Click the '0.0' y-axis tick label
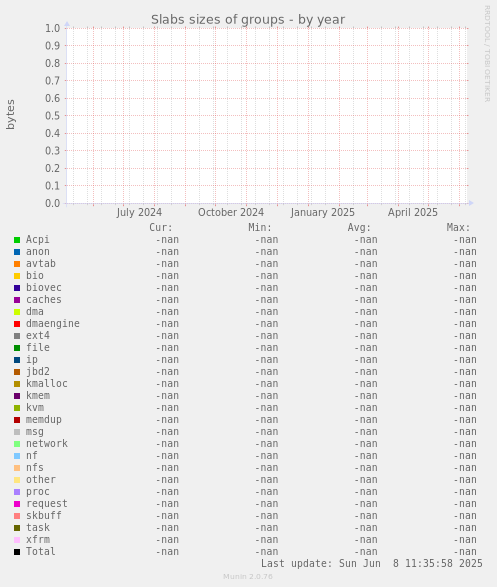The height and width of the screenshot is (587, 497). [53, 203]
